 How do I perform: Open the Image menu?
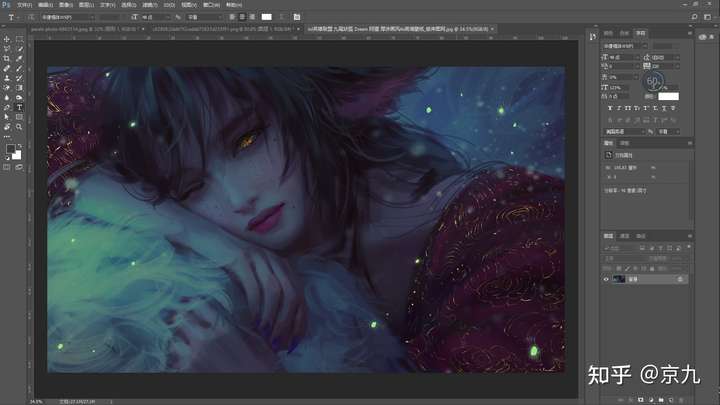pos(66,5)
